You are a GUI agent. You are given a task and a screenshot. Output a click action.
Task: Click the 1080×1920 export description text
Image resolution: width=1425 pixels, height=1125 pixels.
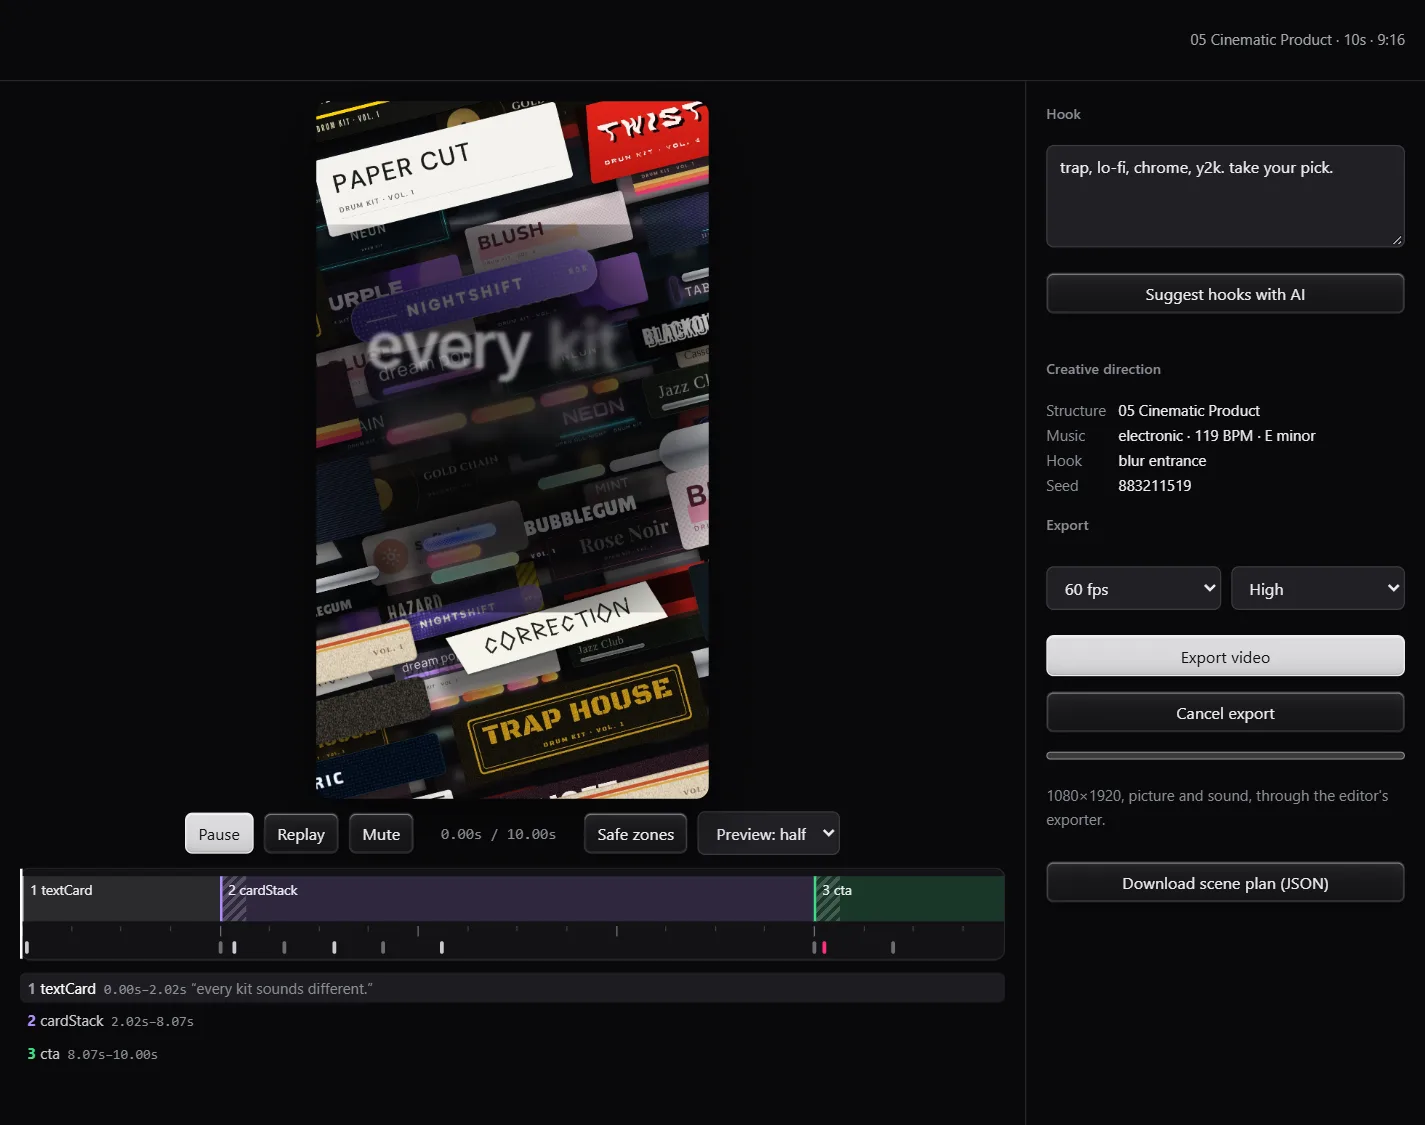point(1217,808)
